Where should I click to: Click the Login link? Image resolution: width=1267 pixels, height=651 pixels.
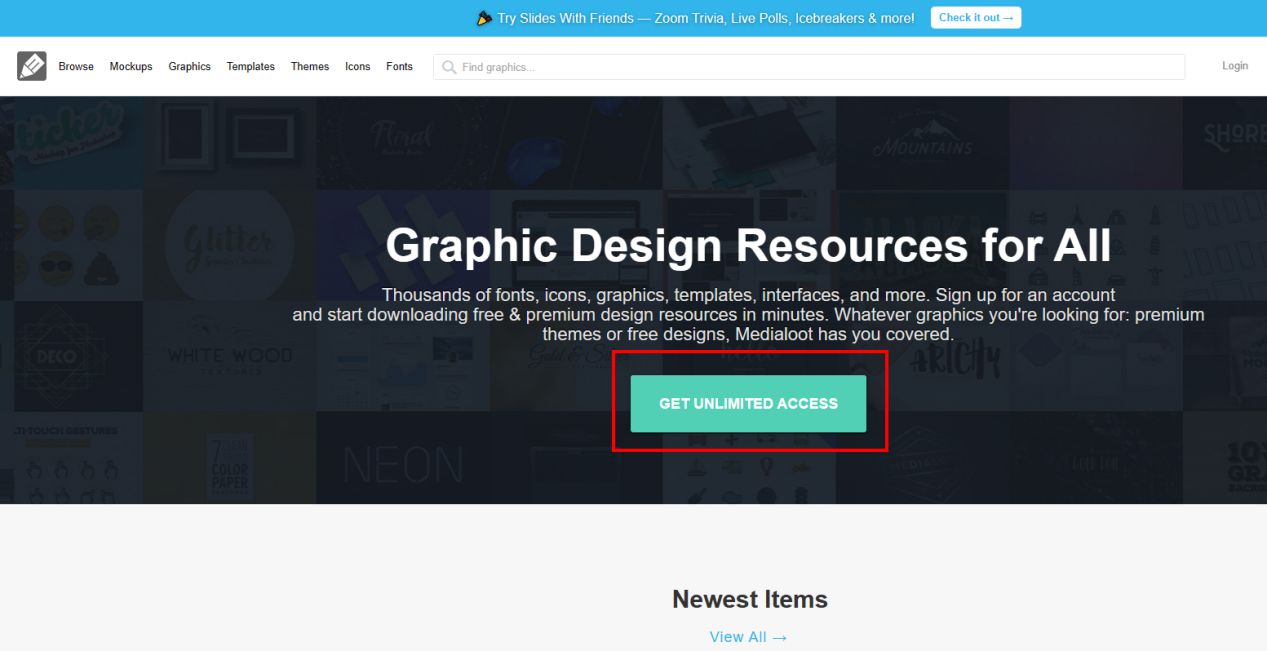click(1235, 66)
